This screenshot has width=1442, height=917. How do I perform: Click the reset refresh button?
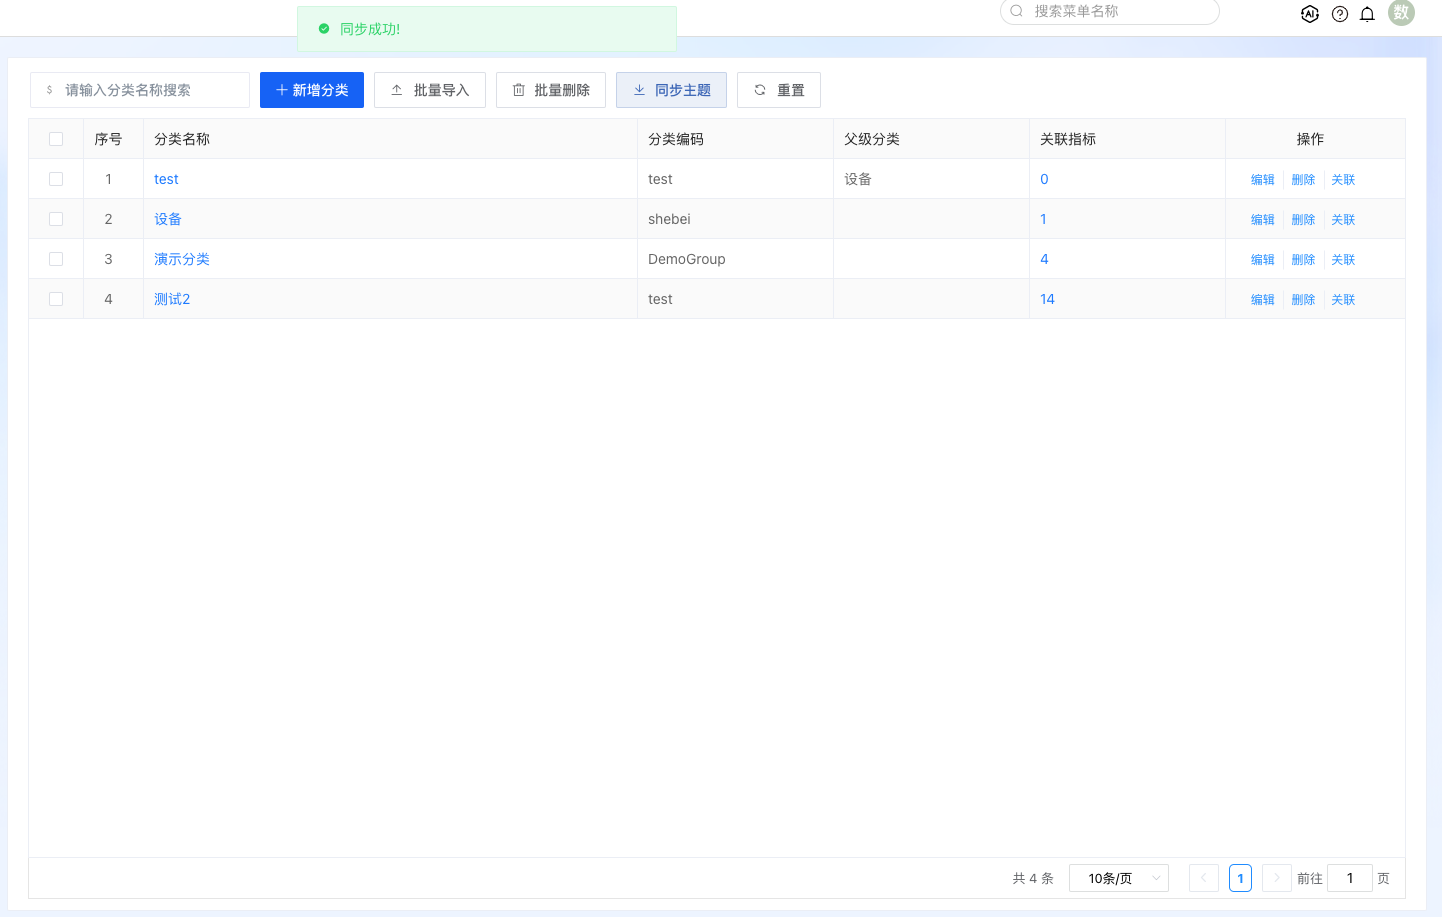click(778, 90)
